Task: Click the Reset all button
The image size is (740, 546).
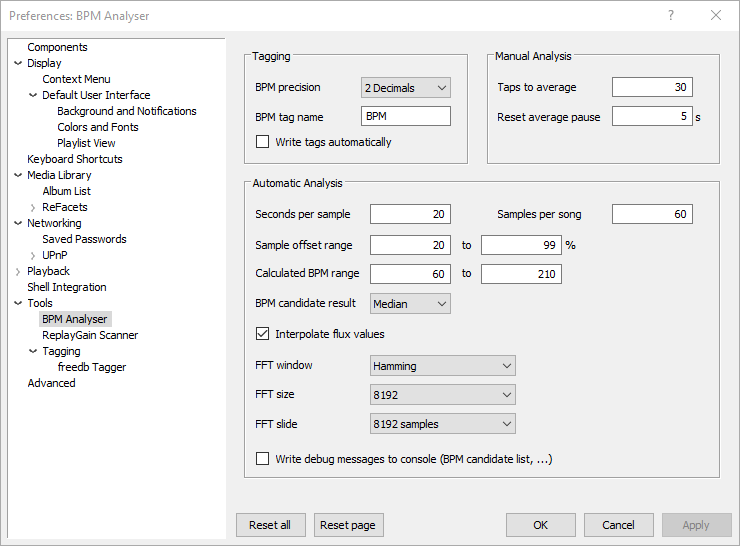Action: point(270,525)
